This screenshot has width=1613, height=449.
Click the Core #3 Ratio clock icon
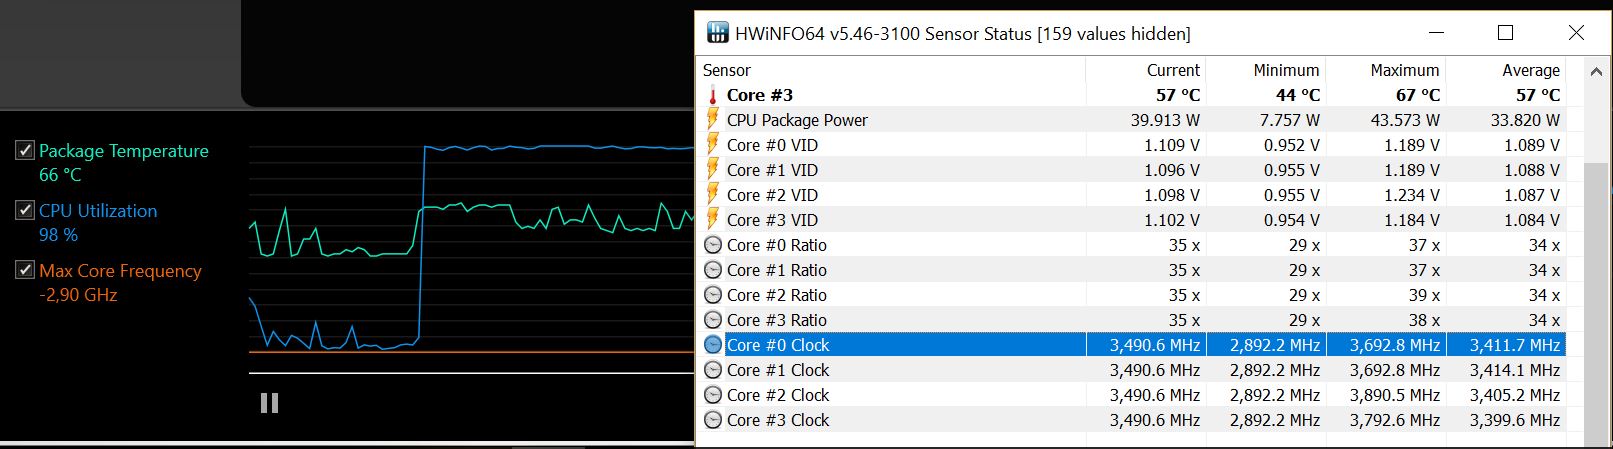pos(713,320)
